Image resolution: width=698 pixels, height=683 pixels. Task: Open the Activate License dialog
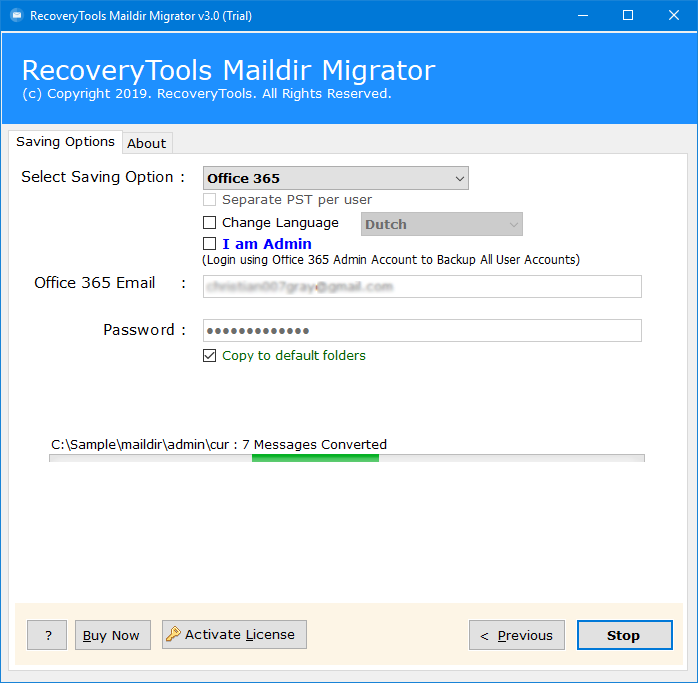(x=234, y=634)
